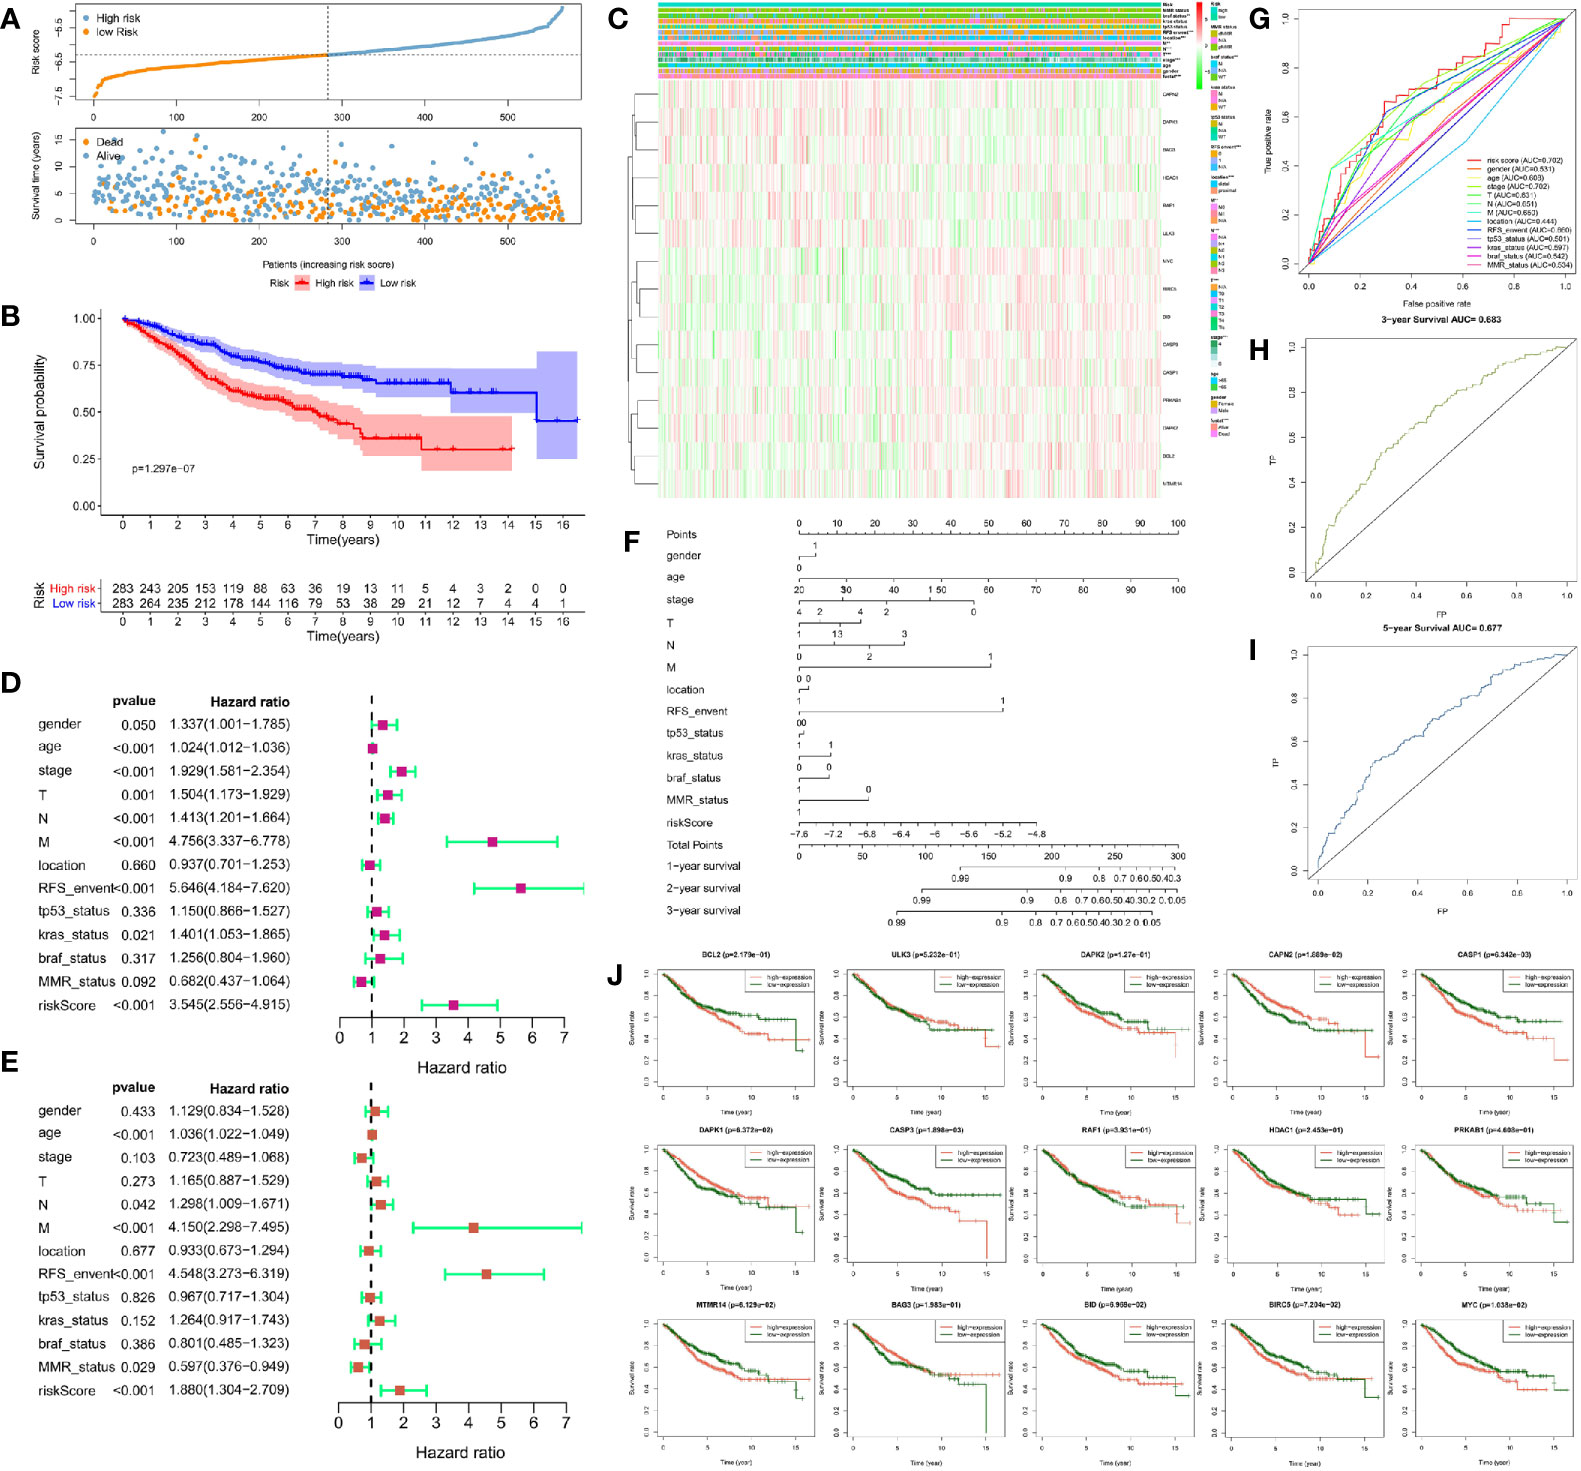Click hazard ratio value '0.937(0.701-1.253)'
Screen dimensions: 1581x1471
pos(229,865)
